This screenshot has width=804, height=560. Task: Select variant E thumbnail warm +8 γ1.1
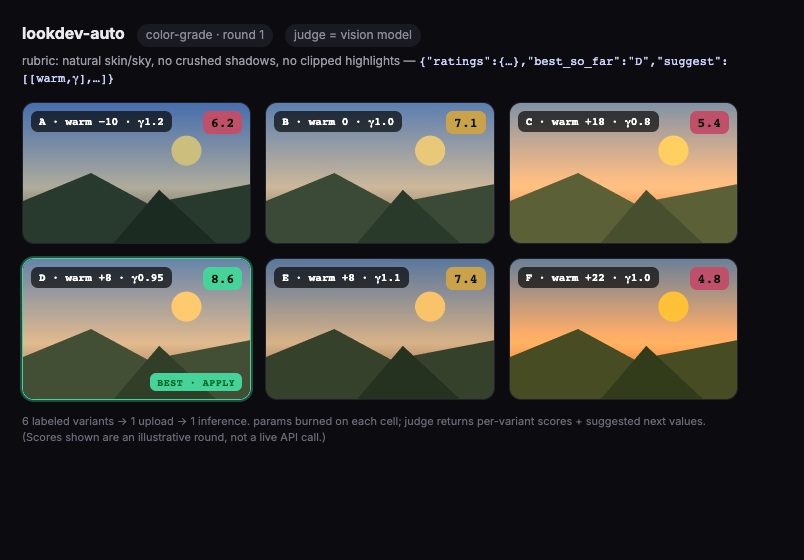pos(380,329)
